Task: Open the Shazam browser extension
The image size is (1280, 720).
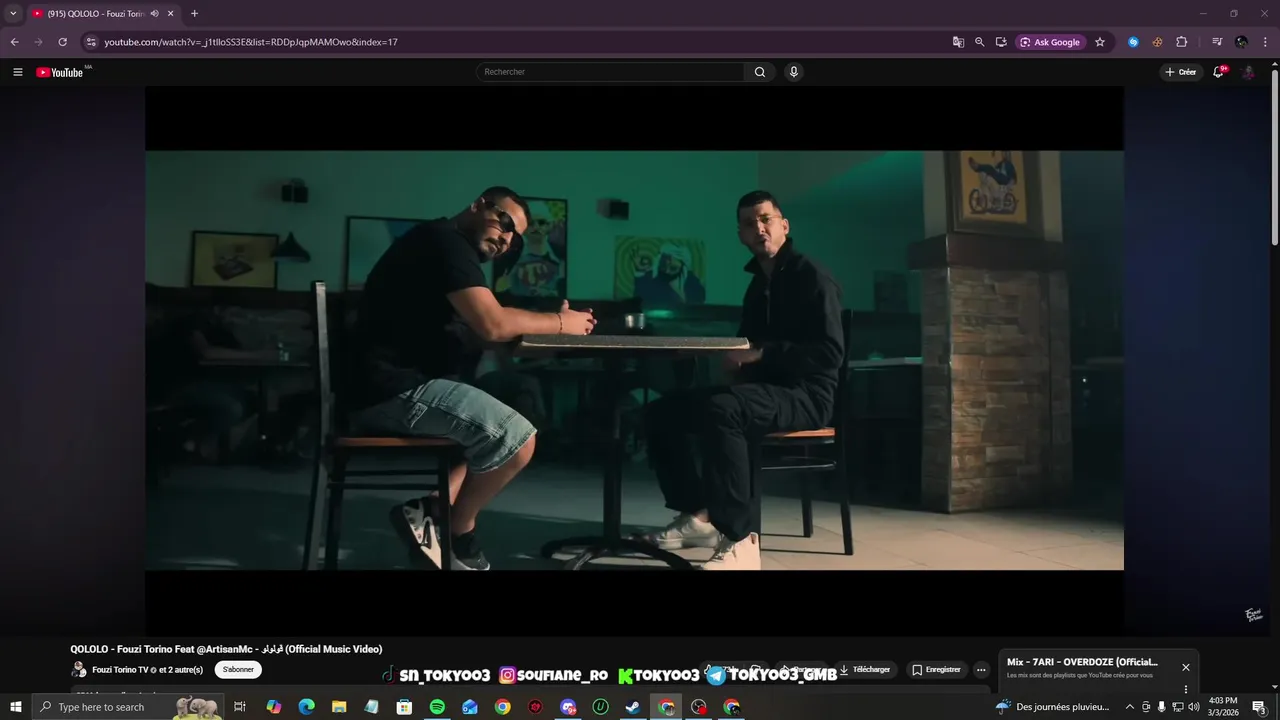Action: pos(1133,42)
